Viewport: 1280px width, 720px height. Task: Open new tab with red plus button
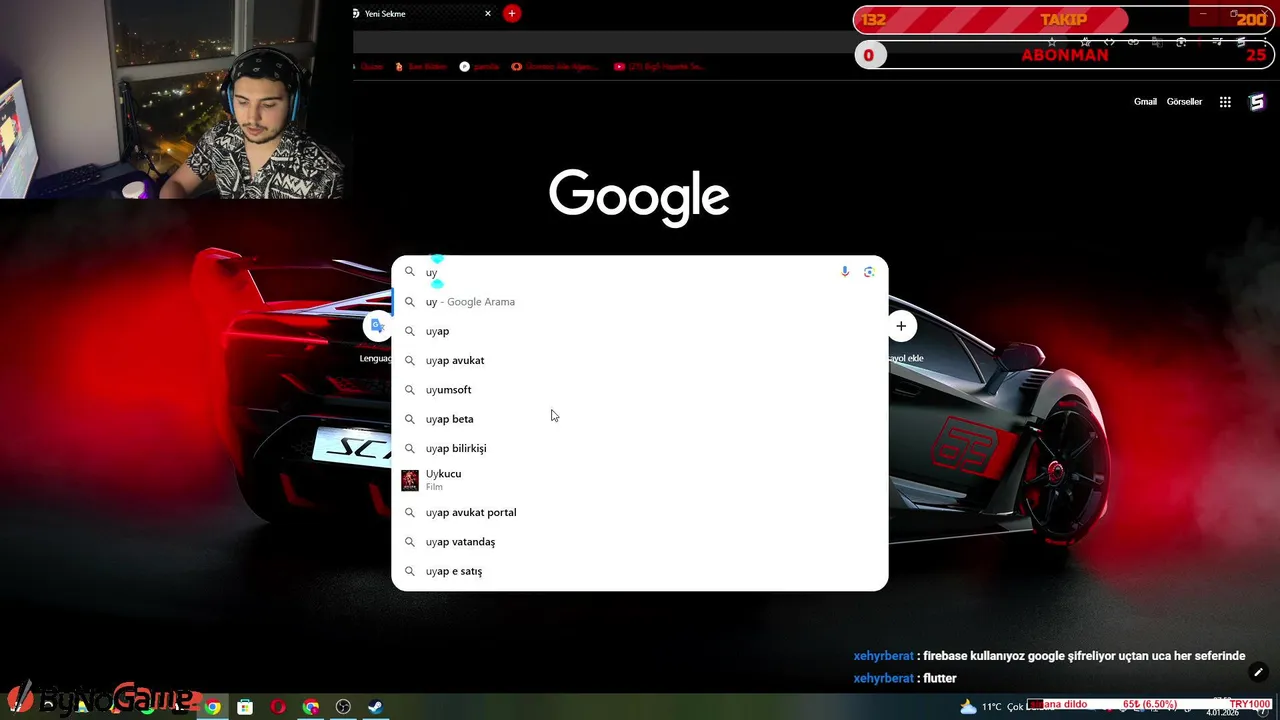pos(512,14)
